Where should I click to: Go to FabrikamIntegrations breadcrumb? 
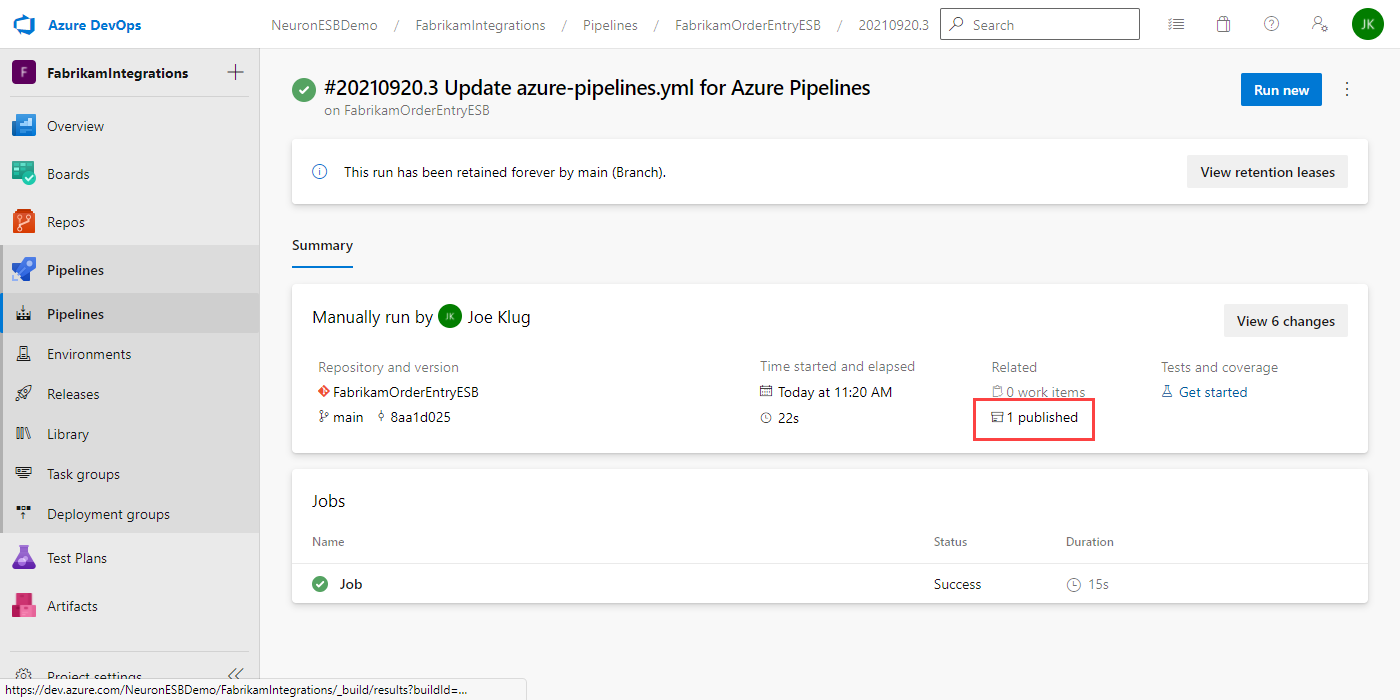coord(481,25)
